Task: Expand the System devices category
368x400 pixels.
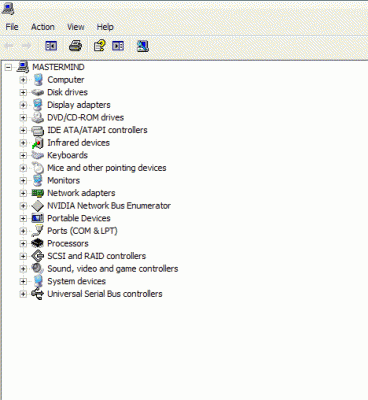Action: pyautogui.click(x=23, y=282)
